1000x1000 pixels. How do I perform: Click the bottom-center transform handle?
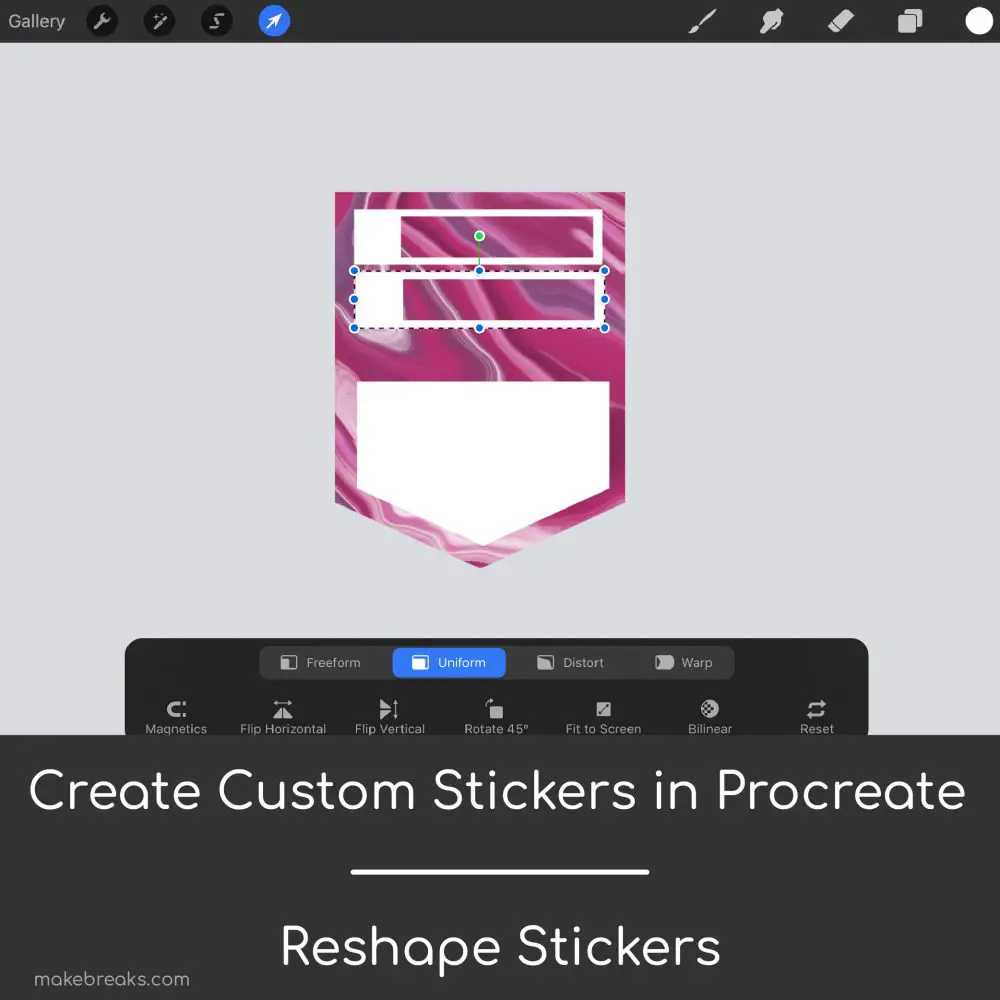pos(480,328)
